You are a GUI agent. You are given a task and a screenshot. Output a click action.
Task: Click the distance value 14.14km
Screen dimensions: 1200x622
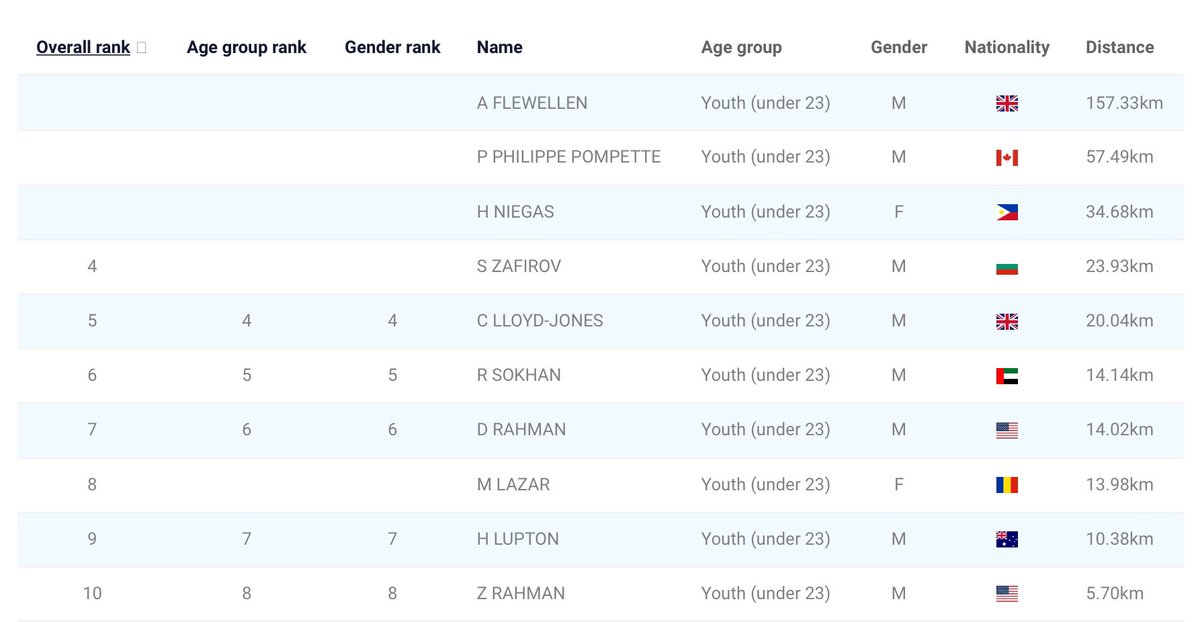click(x=1120, y=375)
